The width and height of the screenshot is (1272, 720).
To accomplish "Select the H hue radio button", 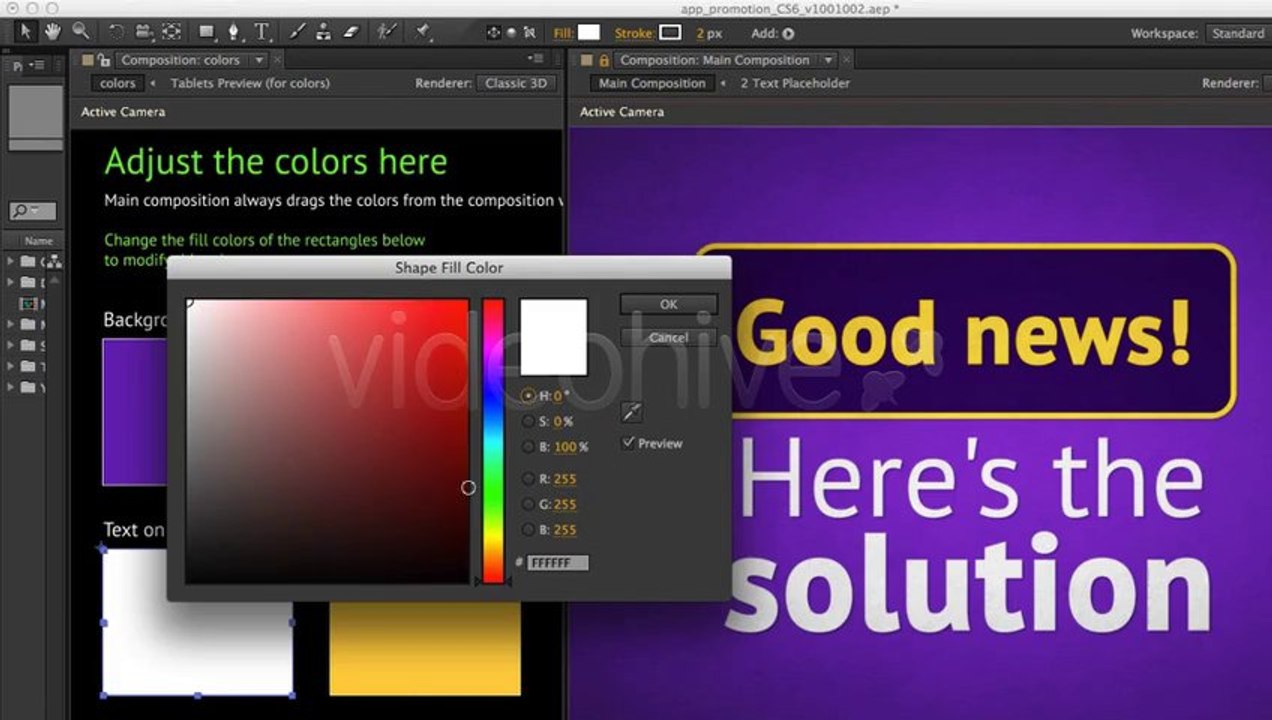I will coord(528,396).
